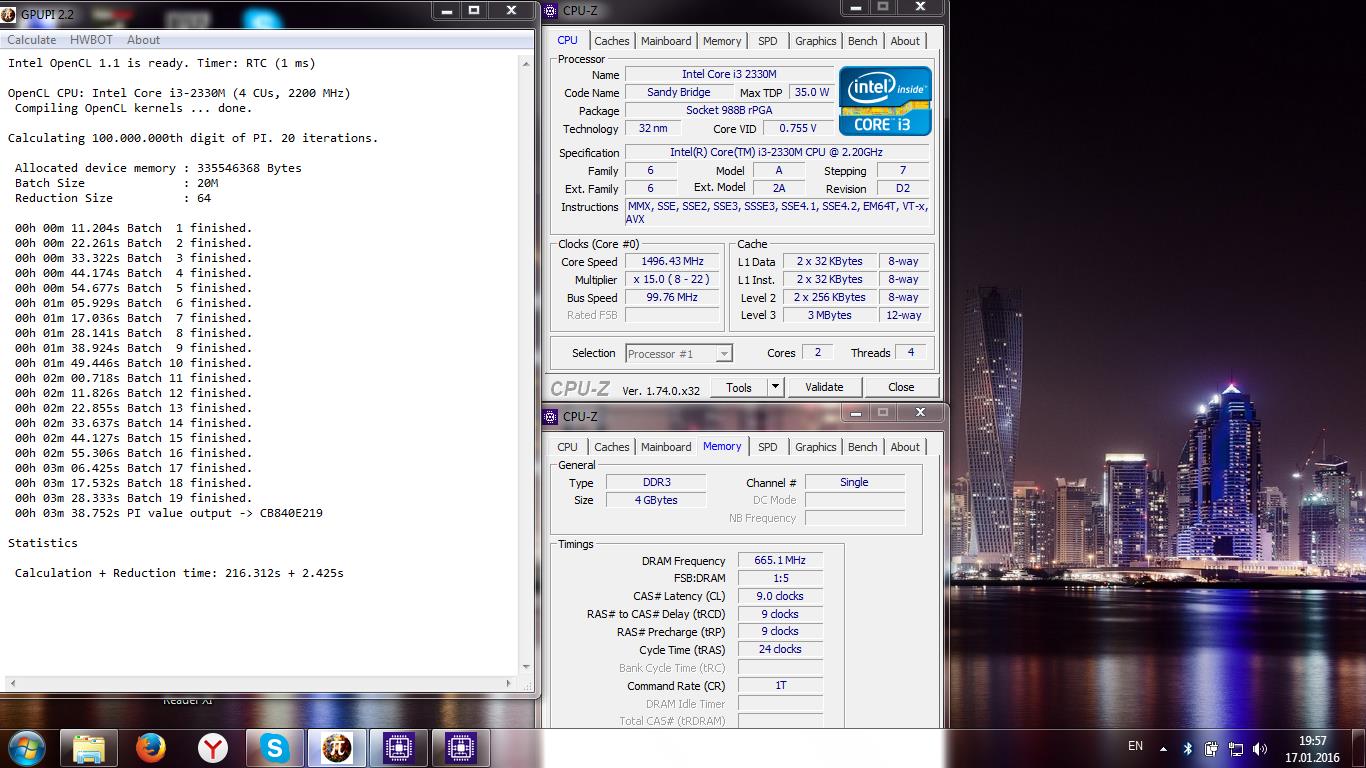Click the Core Speed 1496.43 MHz value
This screenshot has width=1366, height=768.
tap(673, 261)
